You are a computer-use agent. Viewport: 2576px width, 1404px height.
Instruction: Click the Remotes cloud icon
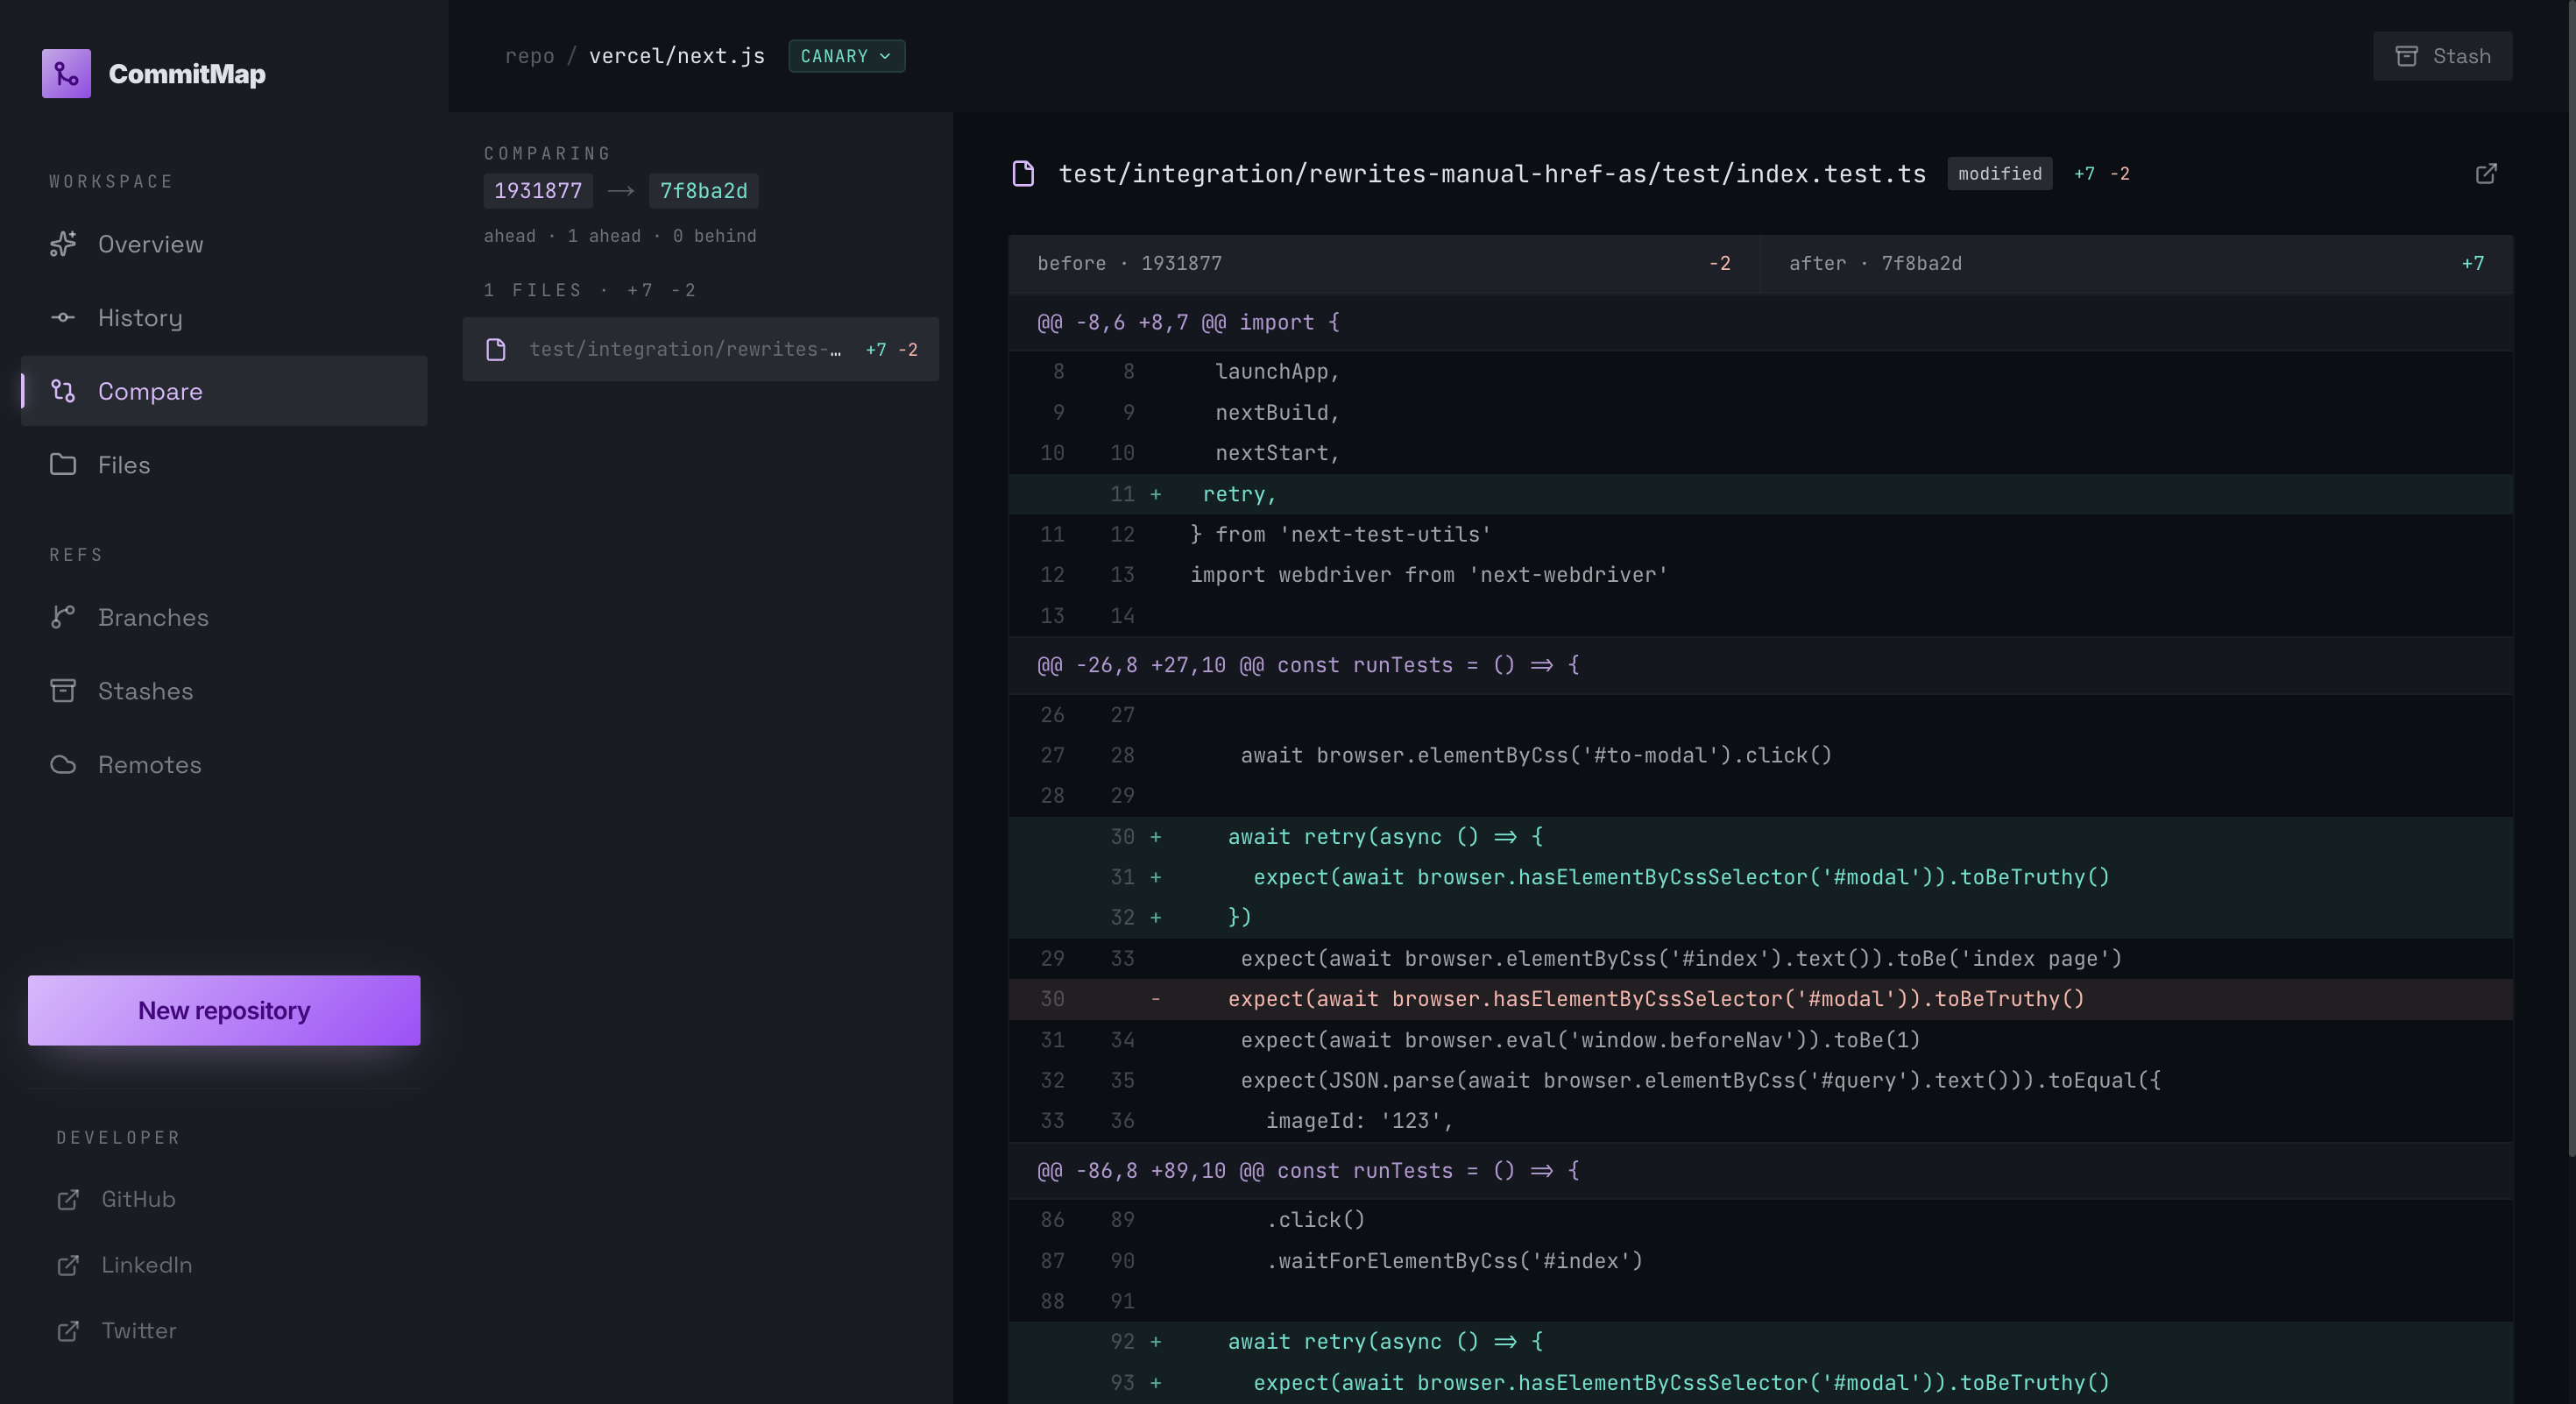pos(63,765)
